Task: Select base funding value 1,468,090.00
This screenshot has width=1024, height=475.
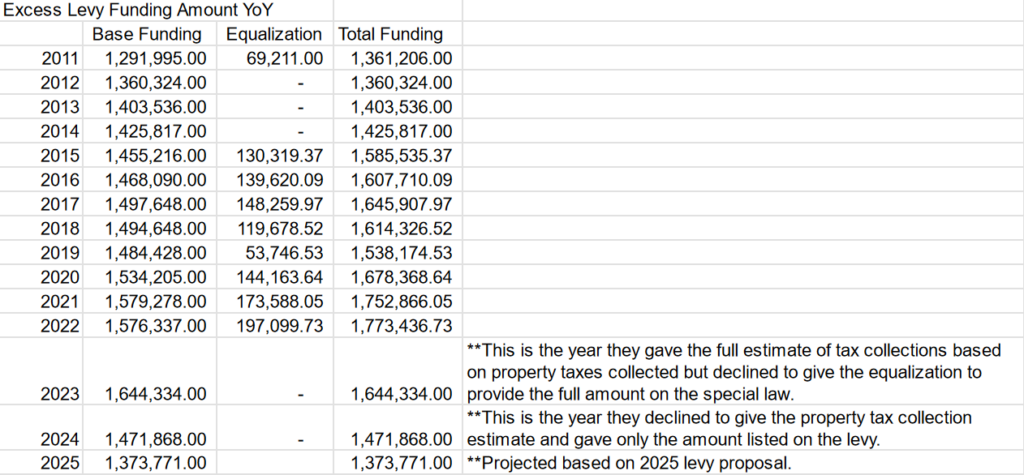Action: coord(155,180)
